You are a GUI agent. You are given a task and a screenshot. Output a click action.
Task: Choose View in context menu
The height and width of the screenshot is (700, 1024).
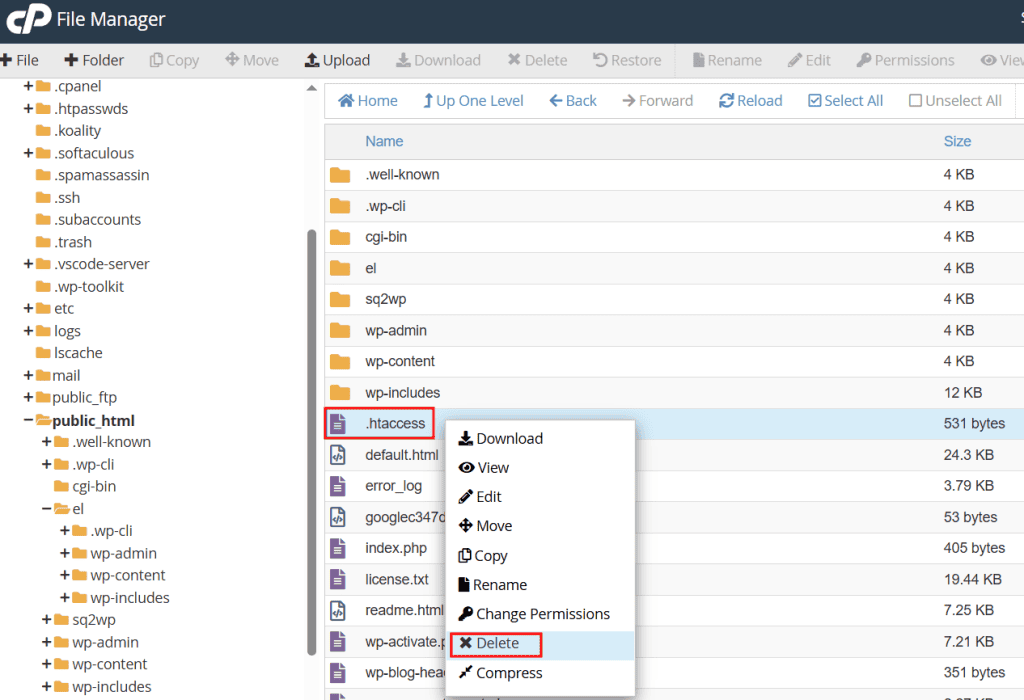(x=484, y=468)
